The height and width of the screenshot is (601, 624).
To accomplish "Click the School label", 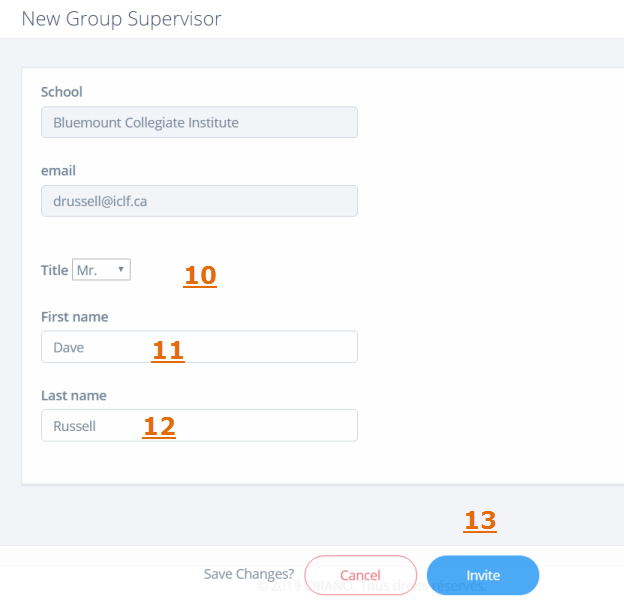I will tap(61, 92).
